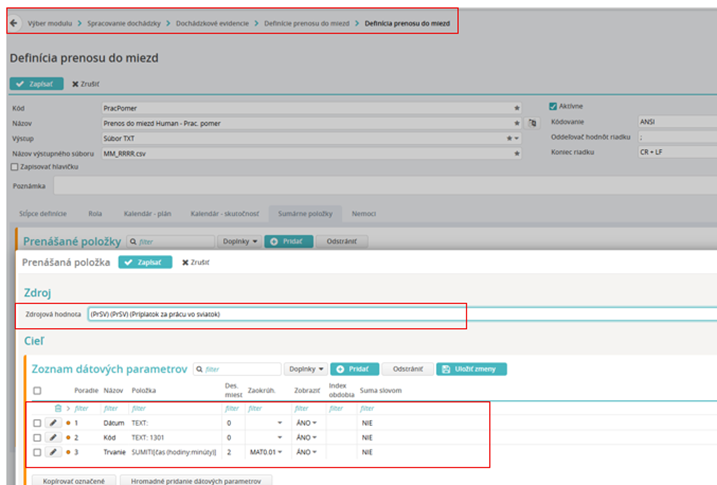Click the Uložiť zmeny save button
The image size is (717, 485).
(x=471, y=369)
